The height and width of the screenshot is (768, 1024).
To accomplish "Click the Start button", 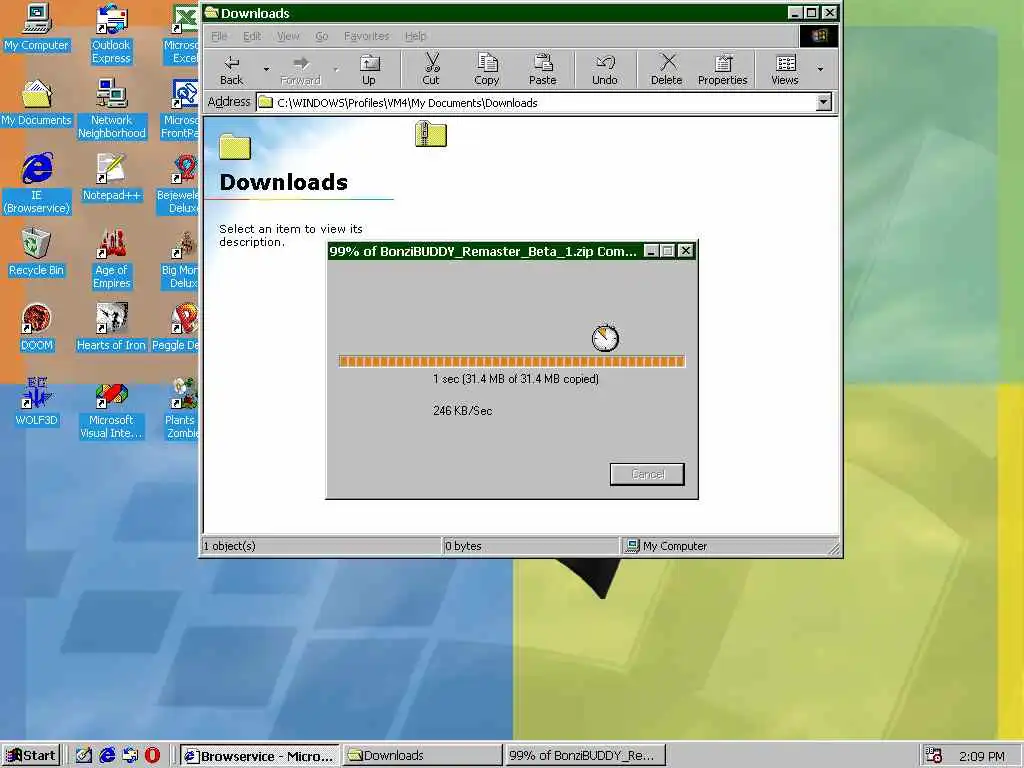I will (x=31, y=756).
